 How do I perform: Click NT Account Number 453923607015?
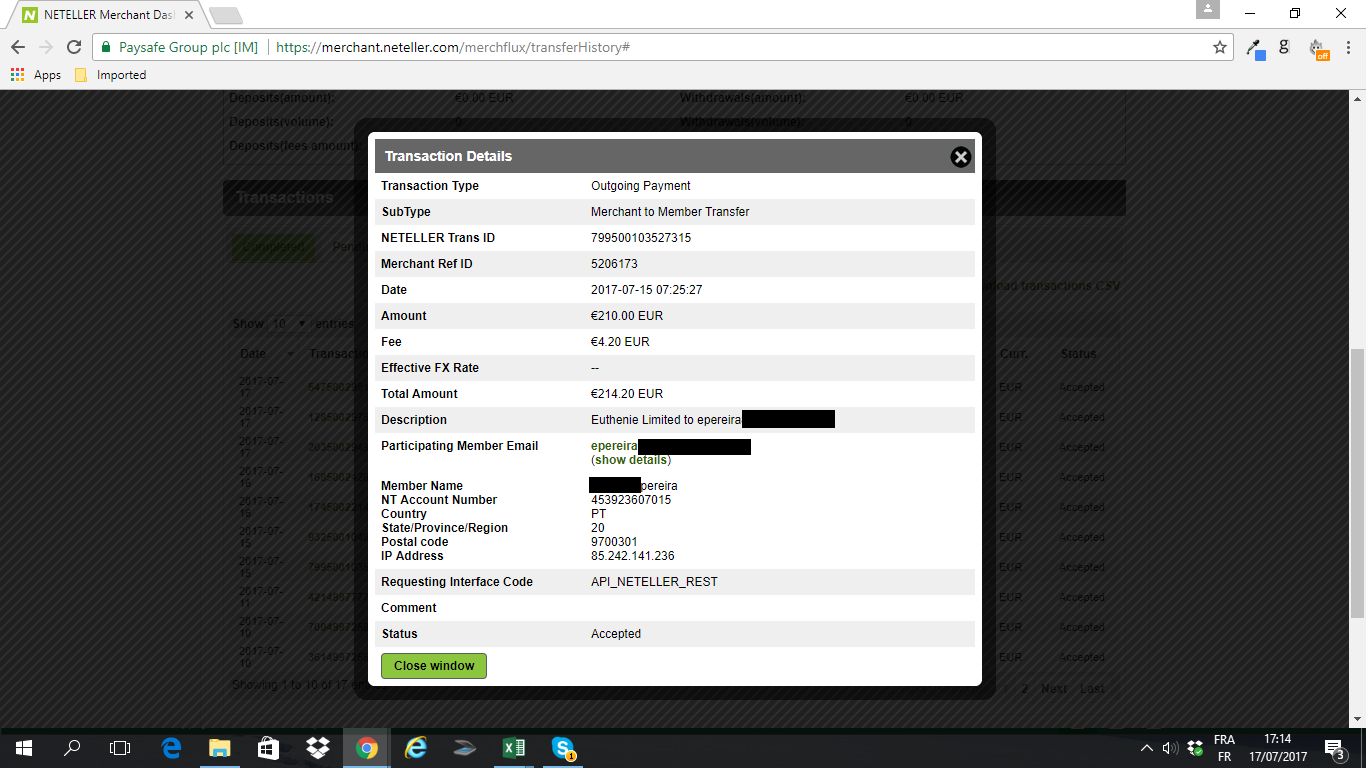point(631,500)
